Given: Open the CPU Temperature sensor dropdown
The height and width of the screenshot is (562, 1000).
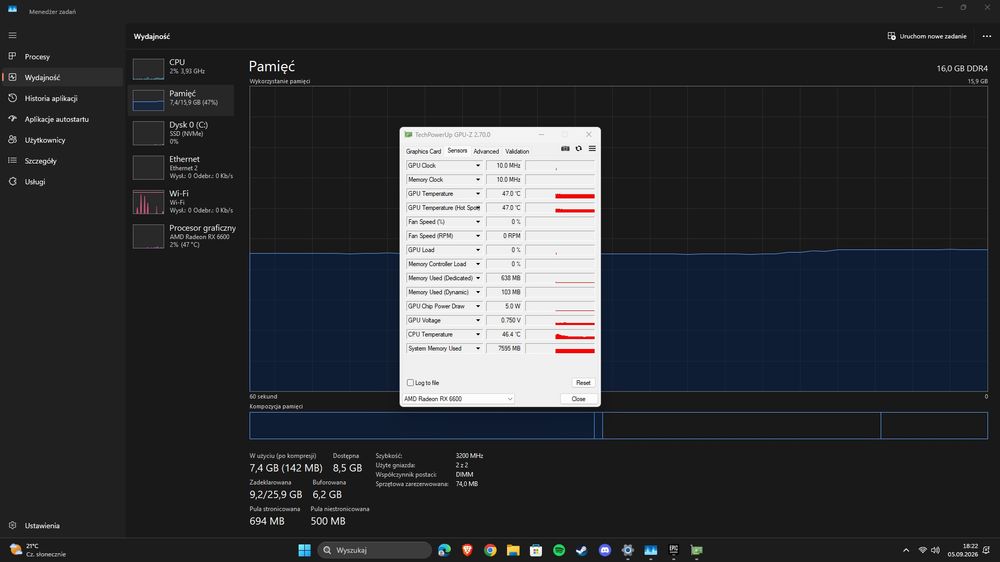Looking at the screenshot, I should (x=478, y=334).
